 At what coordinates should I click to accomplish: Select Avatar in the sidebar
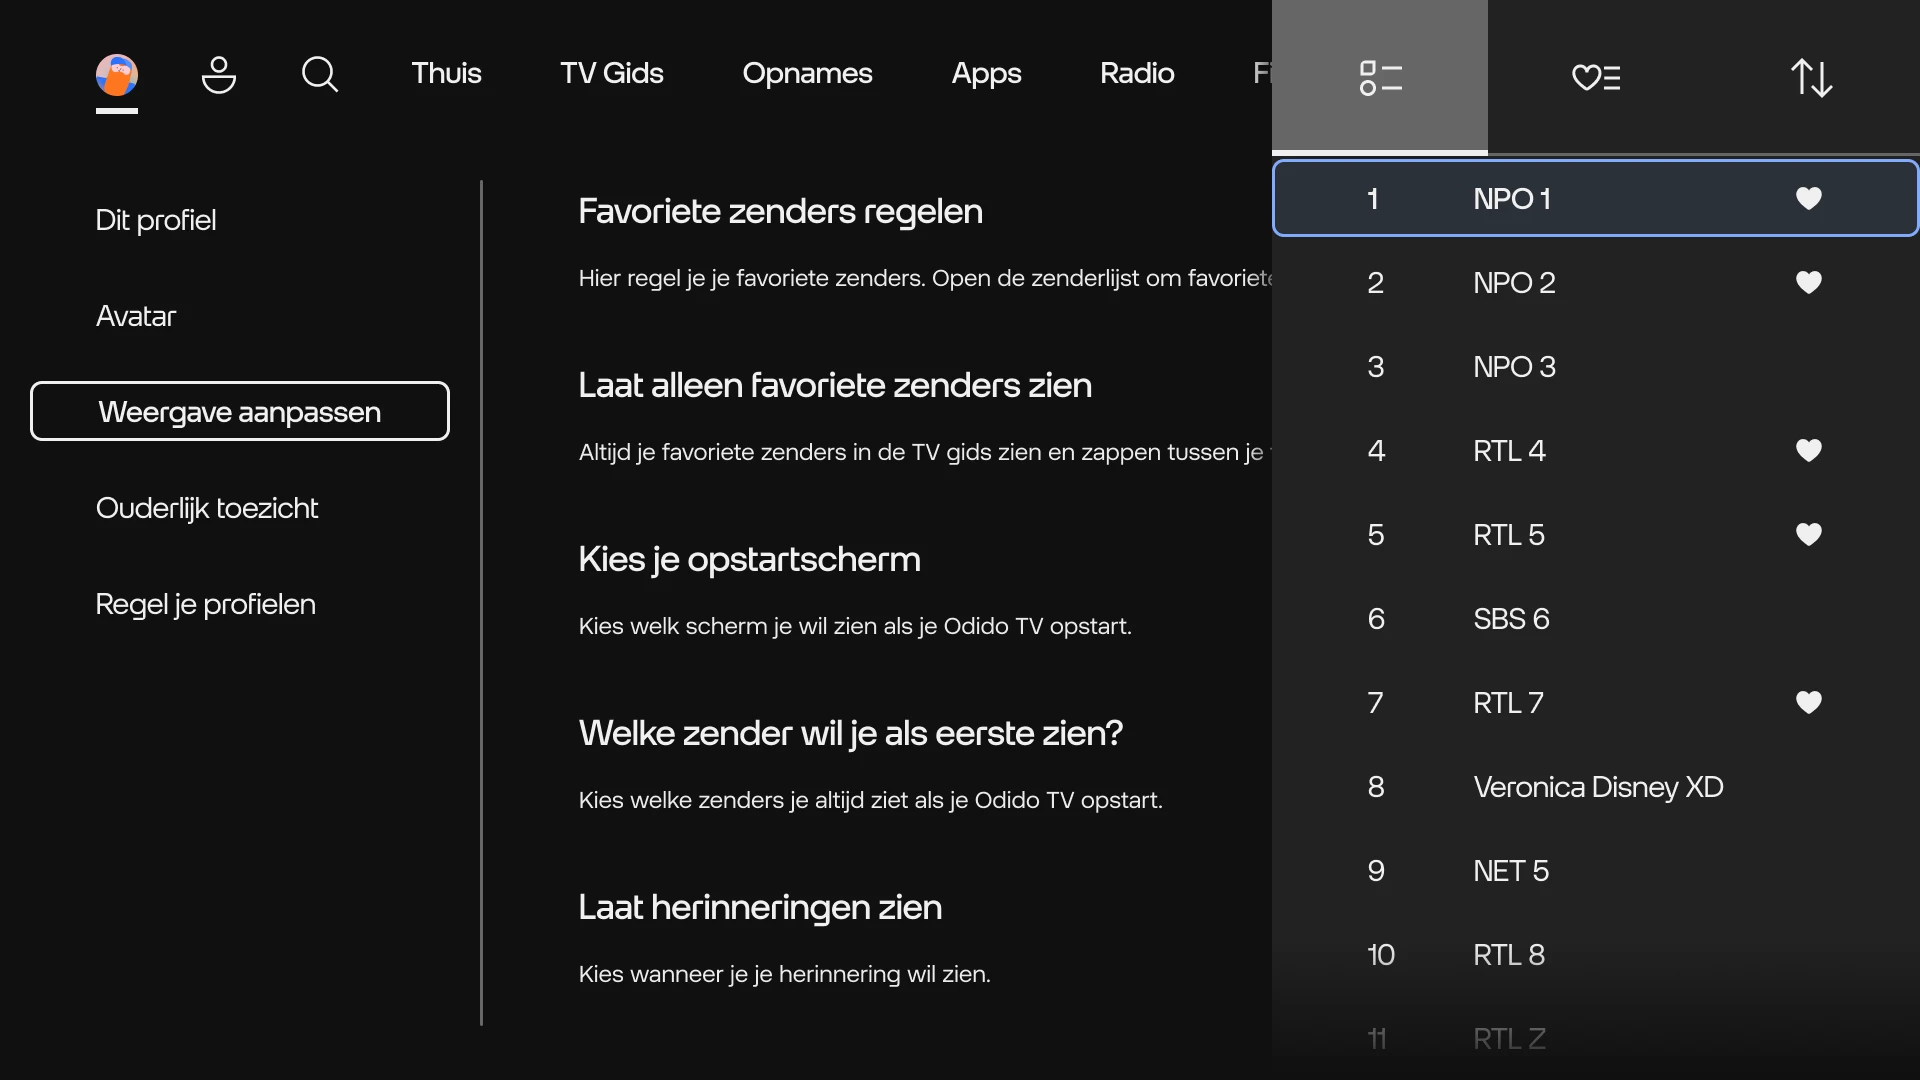pyautogui.click(x=136, y=316)
